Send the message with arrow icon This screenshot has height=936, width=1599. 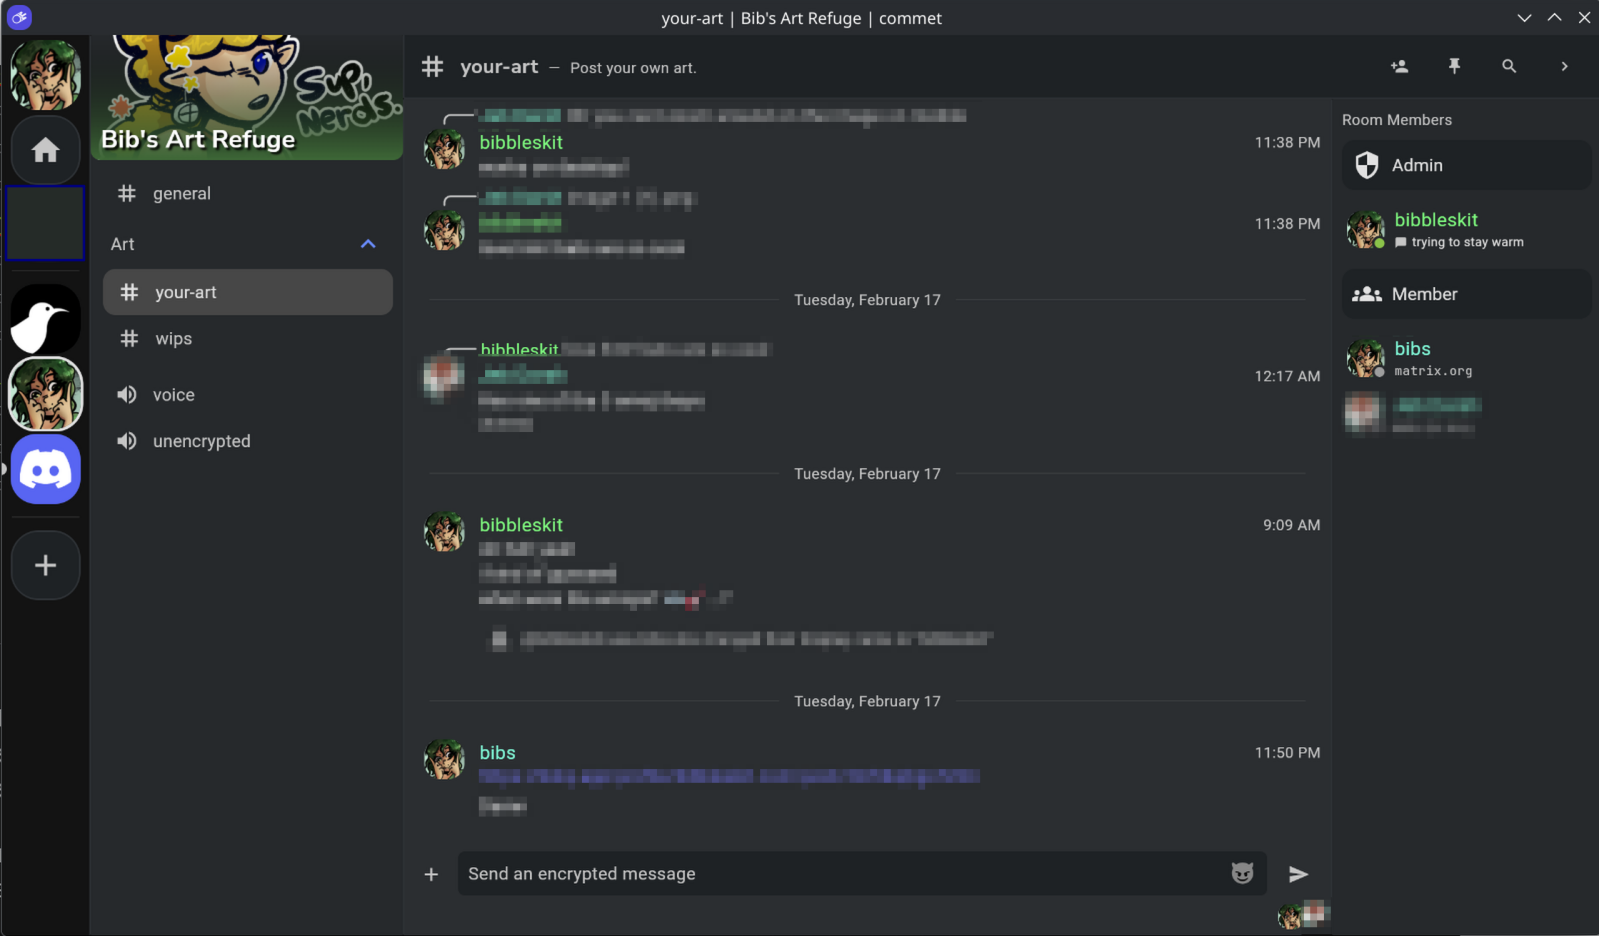click(x=1298, y=874)
